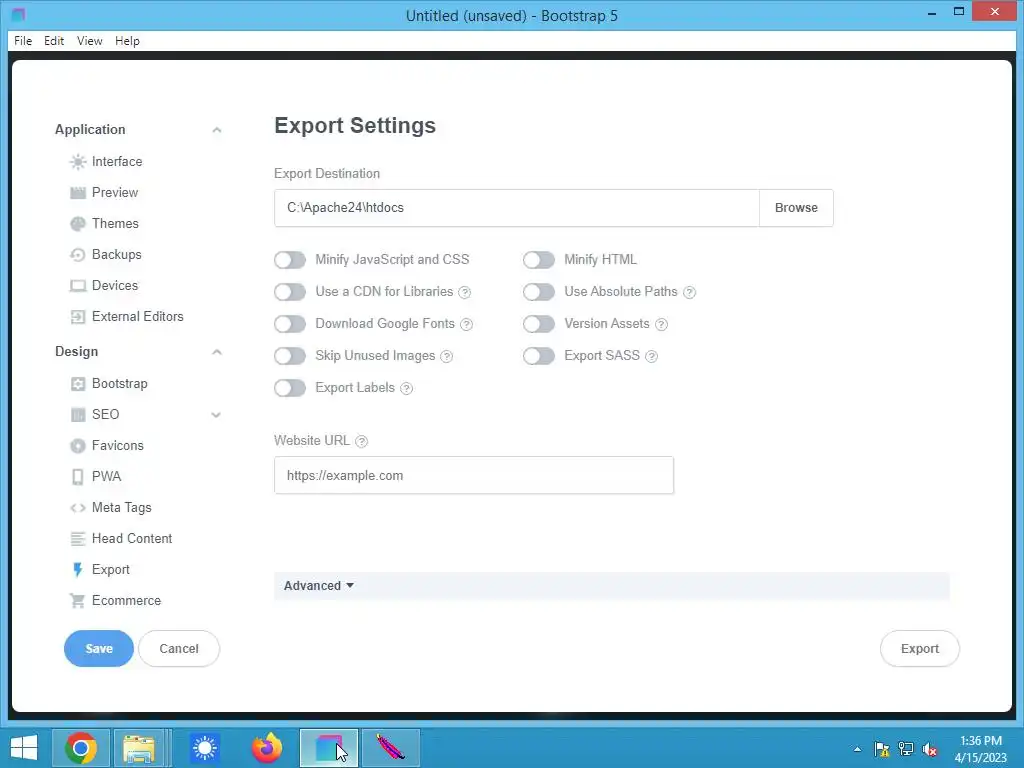Click help icon beside Export SASS
Viewport: 1024px width, 768px height.
[x=651, y=357]
